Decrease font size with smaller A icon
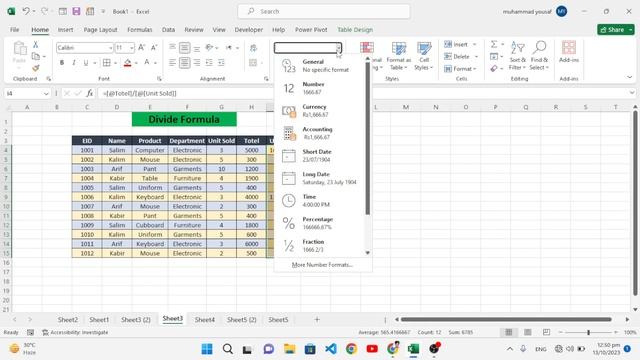Viewport: 640px width, 360px height. click(154, 48)
